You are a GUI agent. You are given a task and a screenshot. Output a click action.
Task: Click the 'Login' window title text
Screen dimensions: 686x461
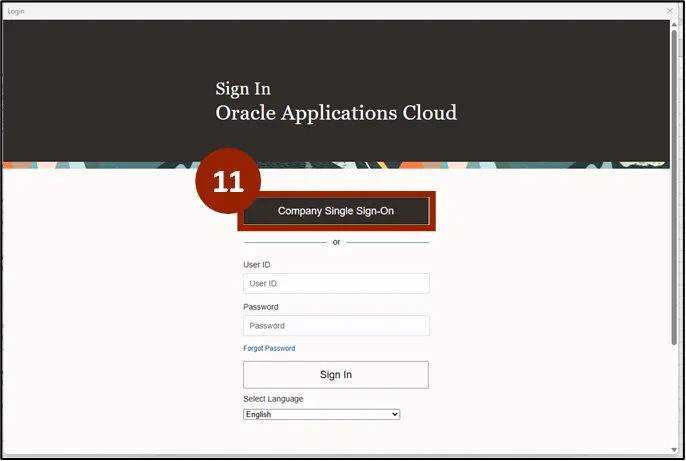pyautogui.click(x=16, y=11)
